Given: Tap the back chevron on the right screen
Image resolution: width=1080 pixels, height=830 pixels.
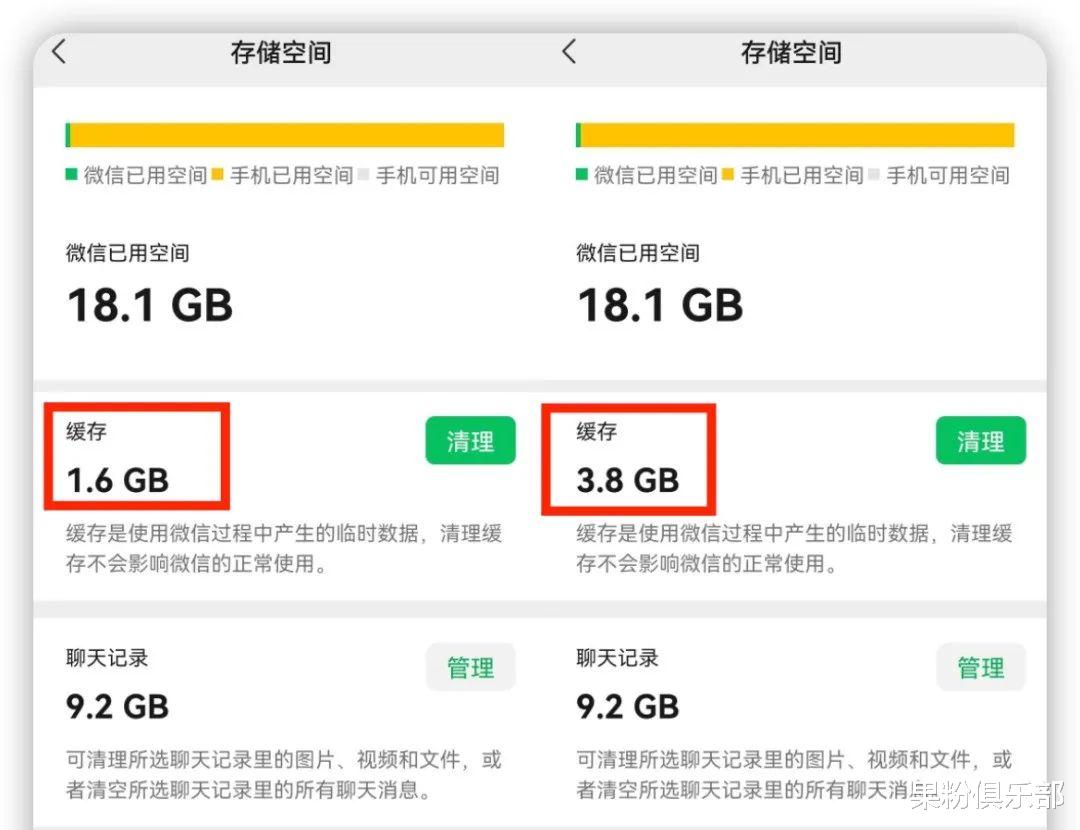Looking at the screenshot, I should point(570,52).
